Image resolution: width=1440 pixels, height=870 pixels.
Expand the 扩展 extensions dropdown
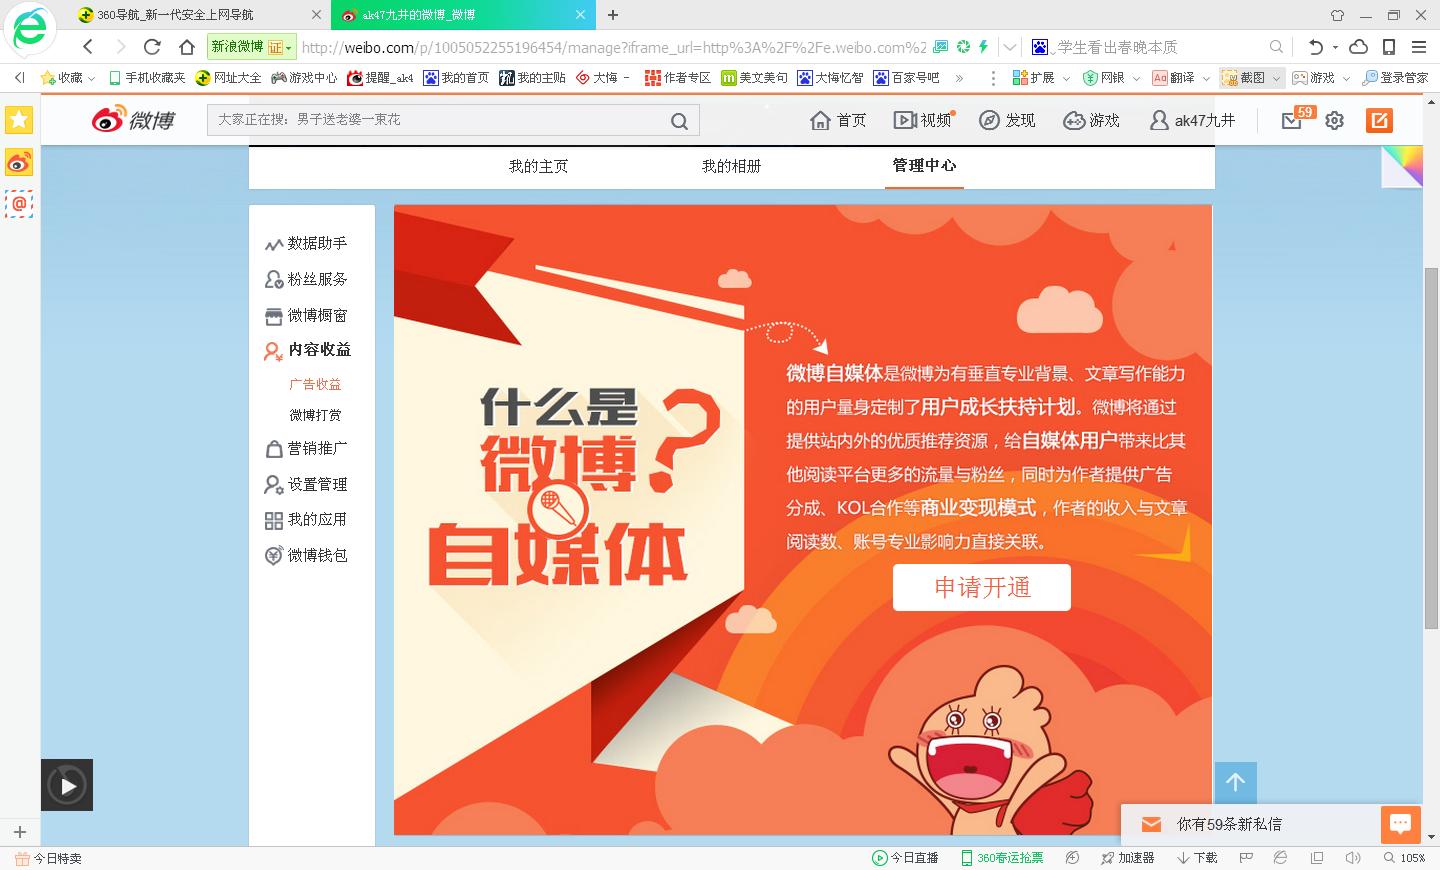1066,78
